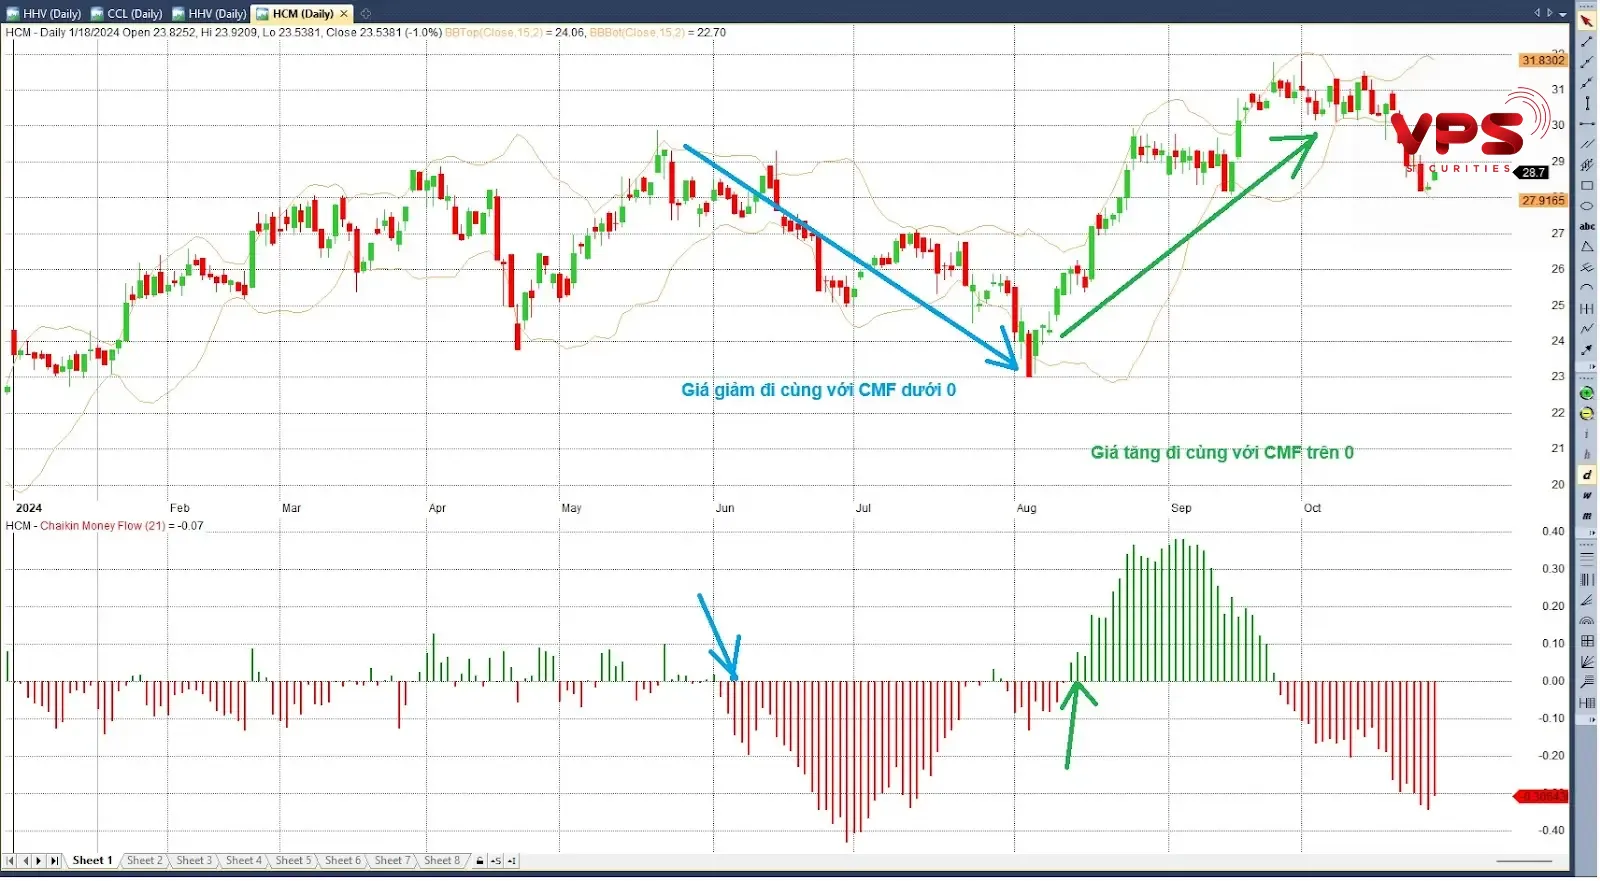Viewport: 1600px width, 881px height.
Task: Click the horizontal chart scrollbar
Action: pyautogui.click(x=1523, y=861)
